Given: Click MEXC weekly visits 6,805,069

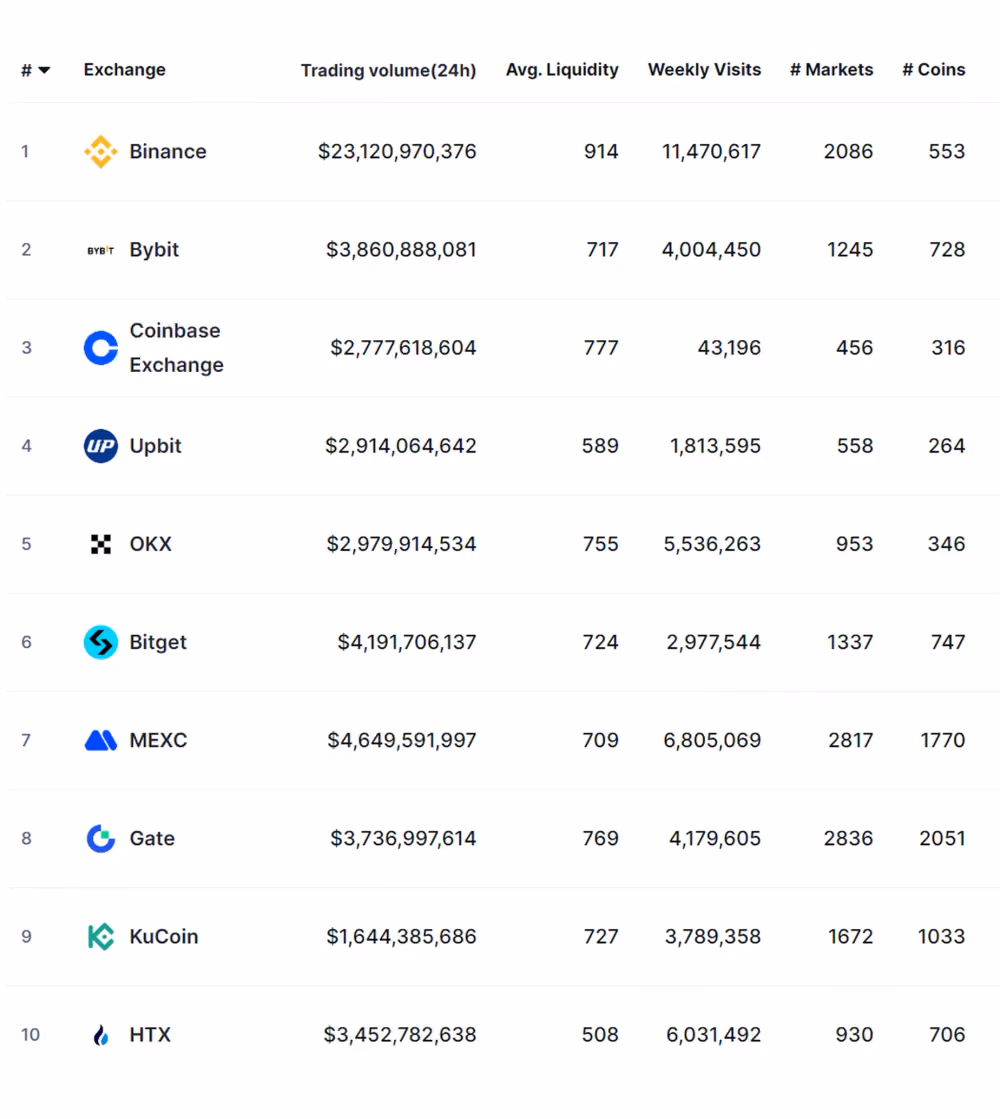Looking at the screenshot, I should coord(712,740).
